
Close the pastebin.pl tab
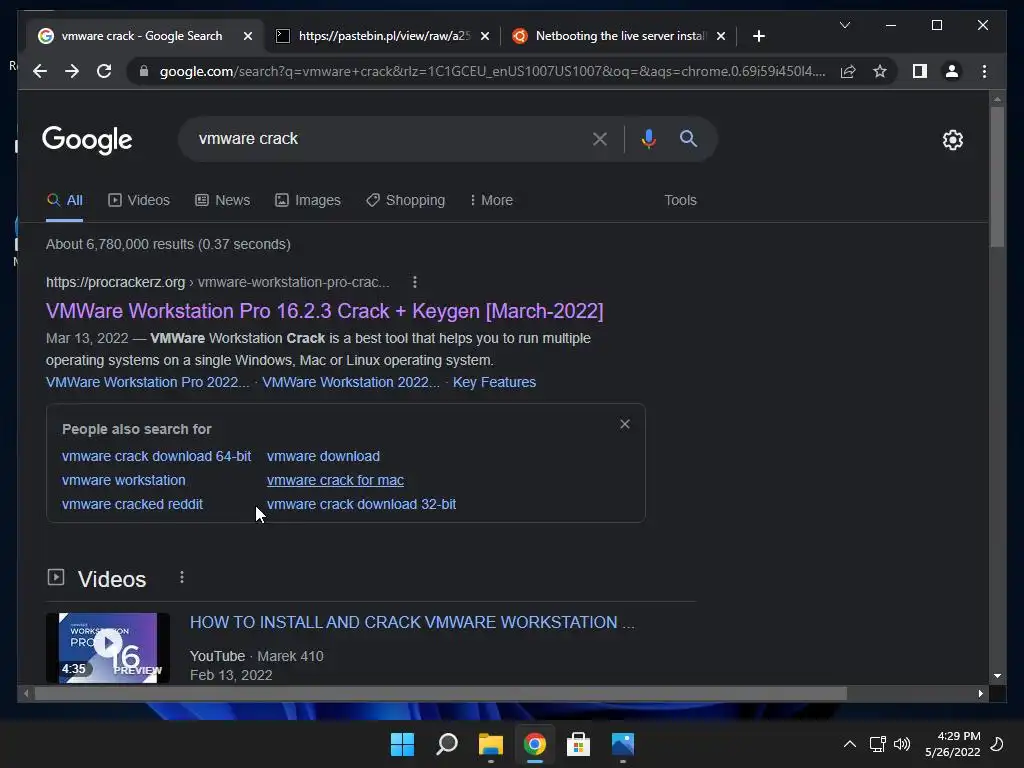485,36
